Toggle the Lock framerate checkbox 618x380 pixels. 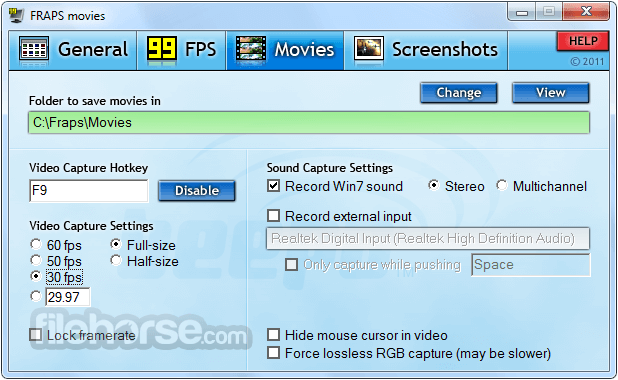tap(35, 335)
